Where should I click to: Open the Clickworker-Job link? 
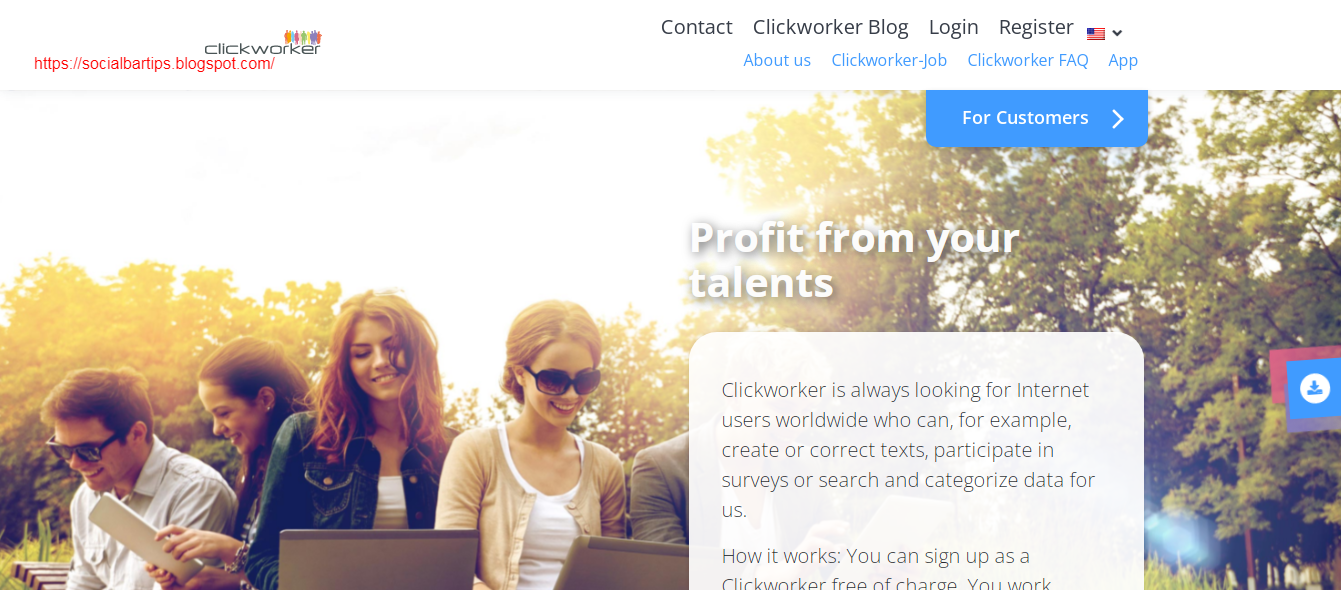889,60
